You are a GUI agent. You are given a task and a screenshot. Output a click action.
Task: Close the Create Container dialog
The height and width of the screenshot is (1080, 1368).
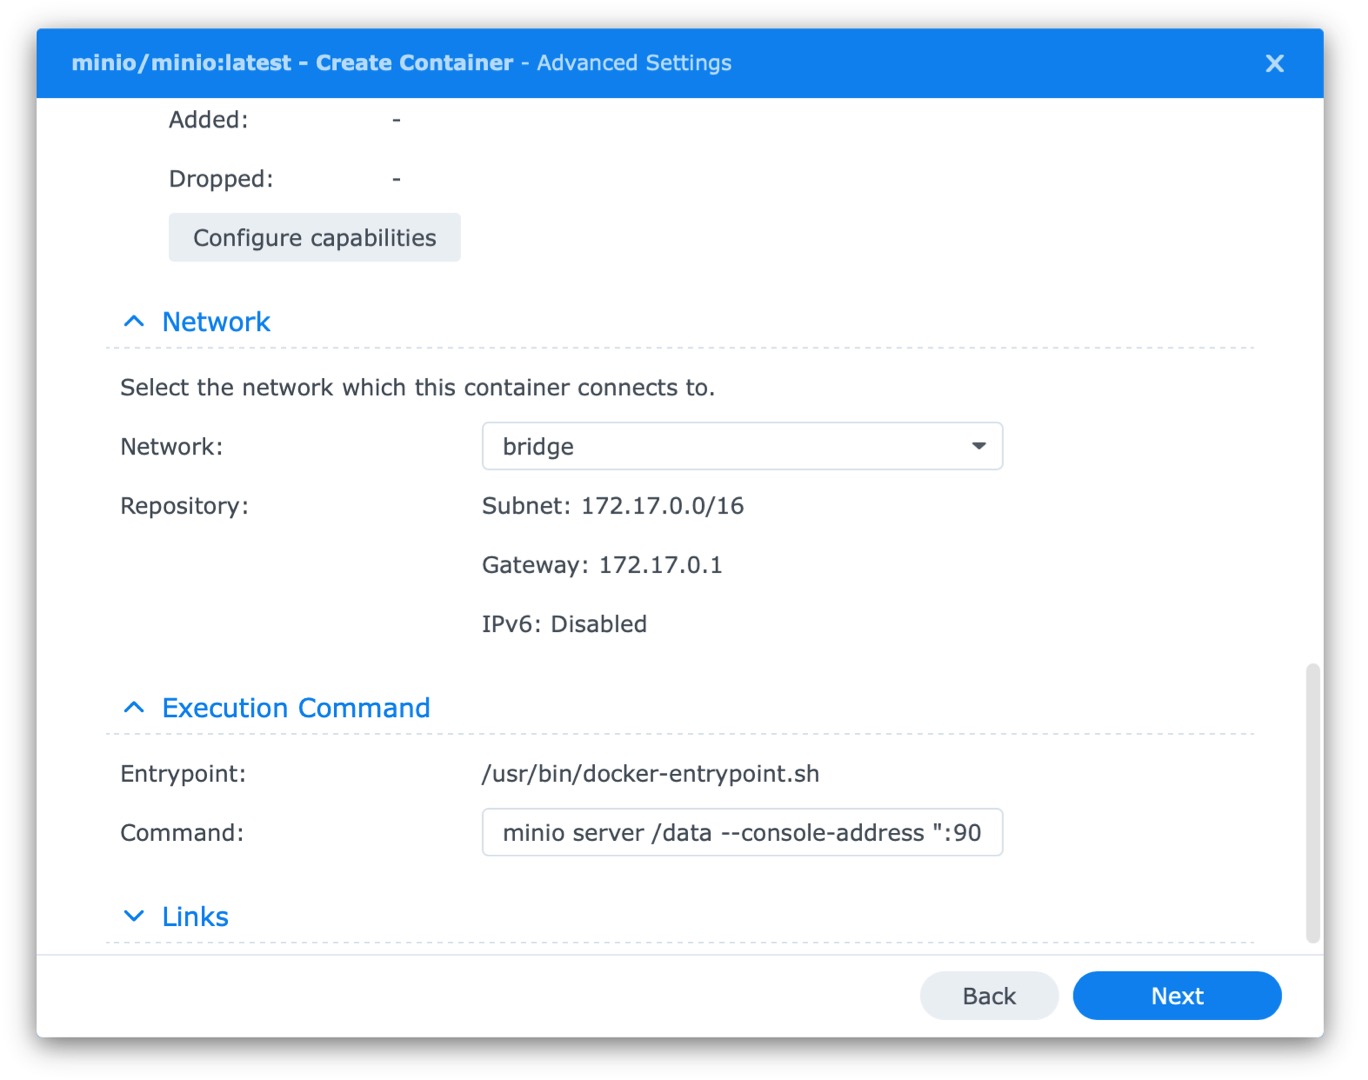coord(1274,63)
